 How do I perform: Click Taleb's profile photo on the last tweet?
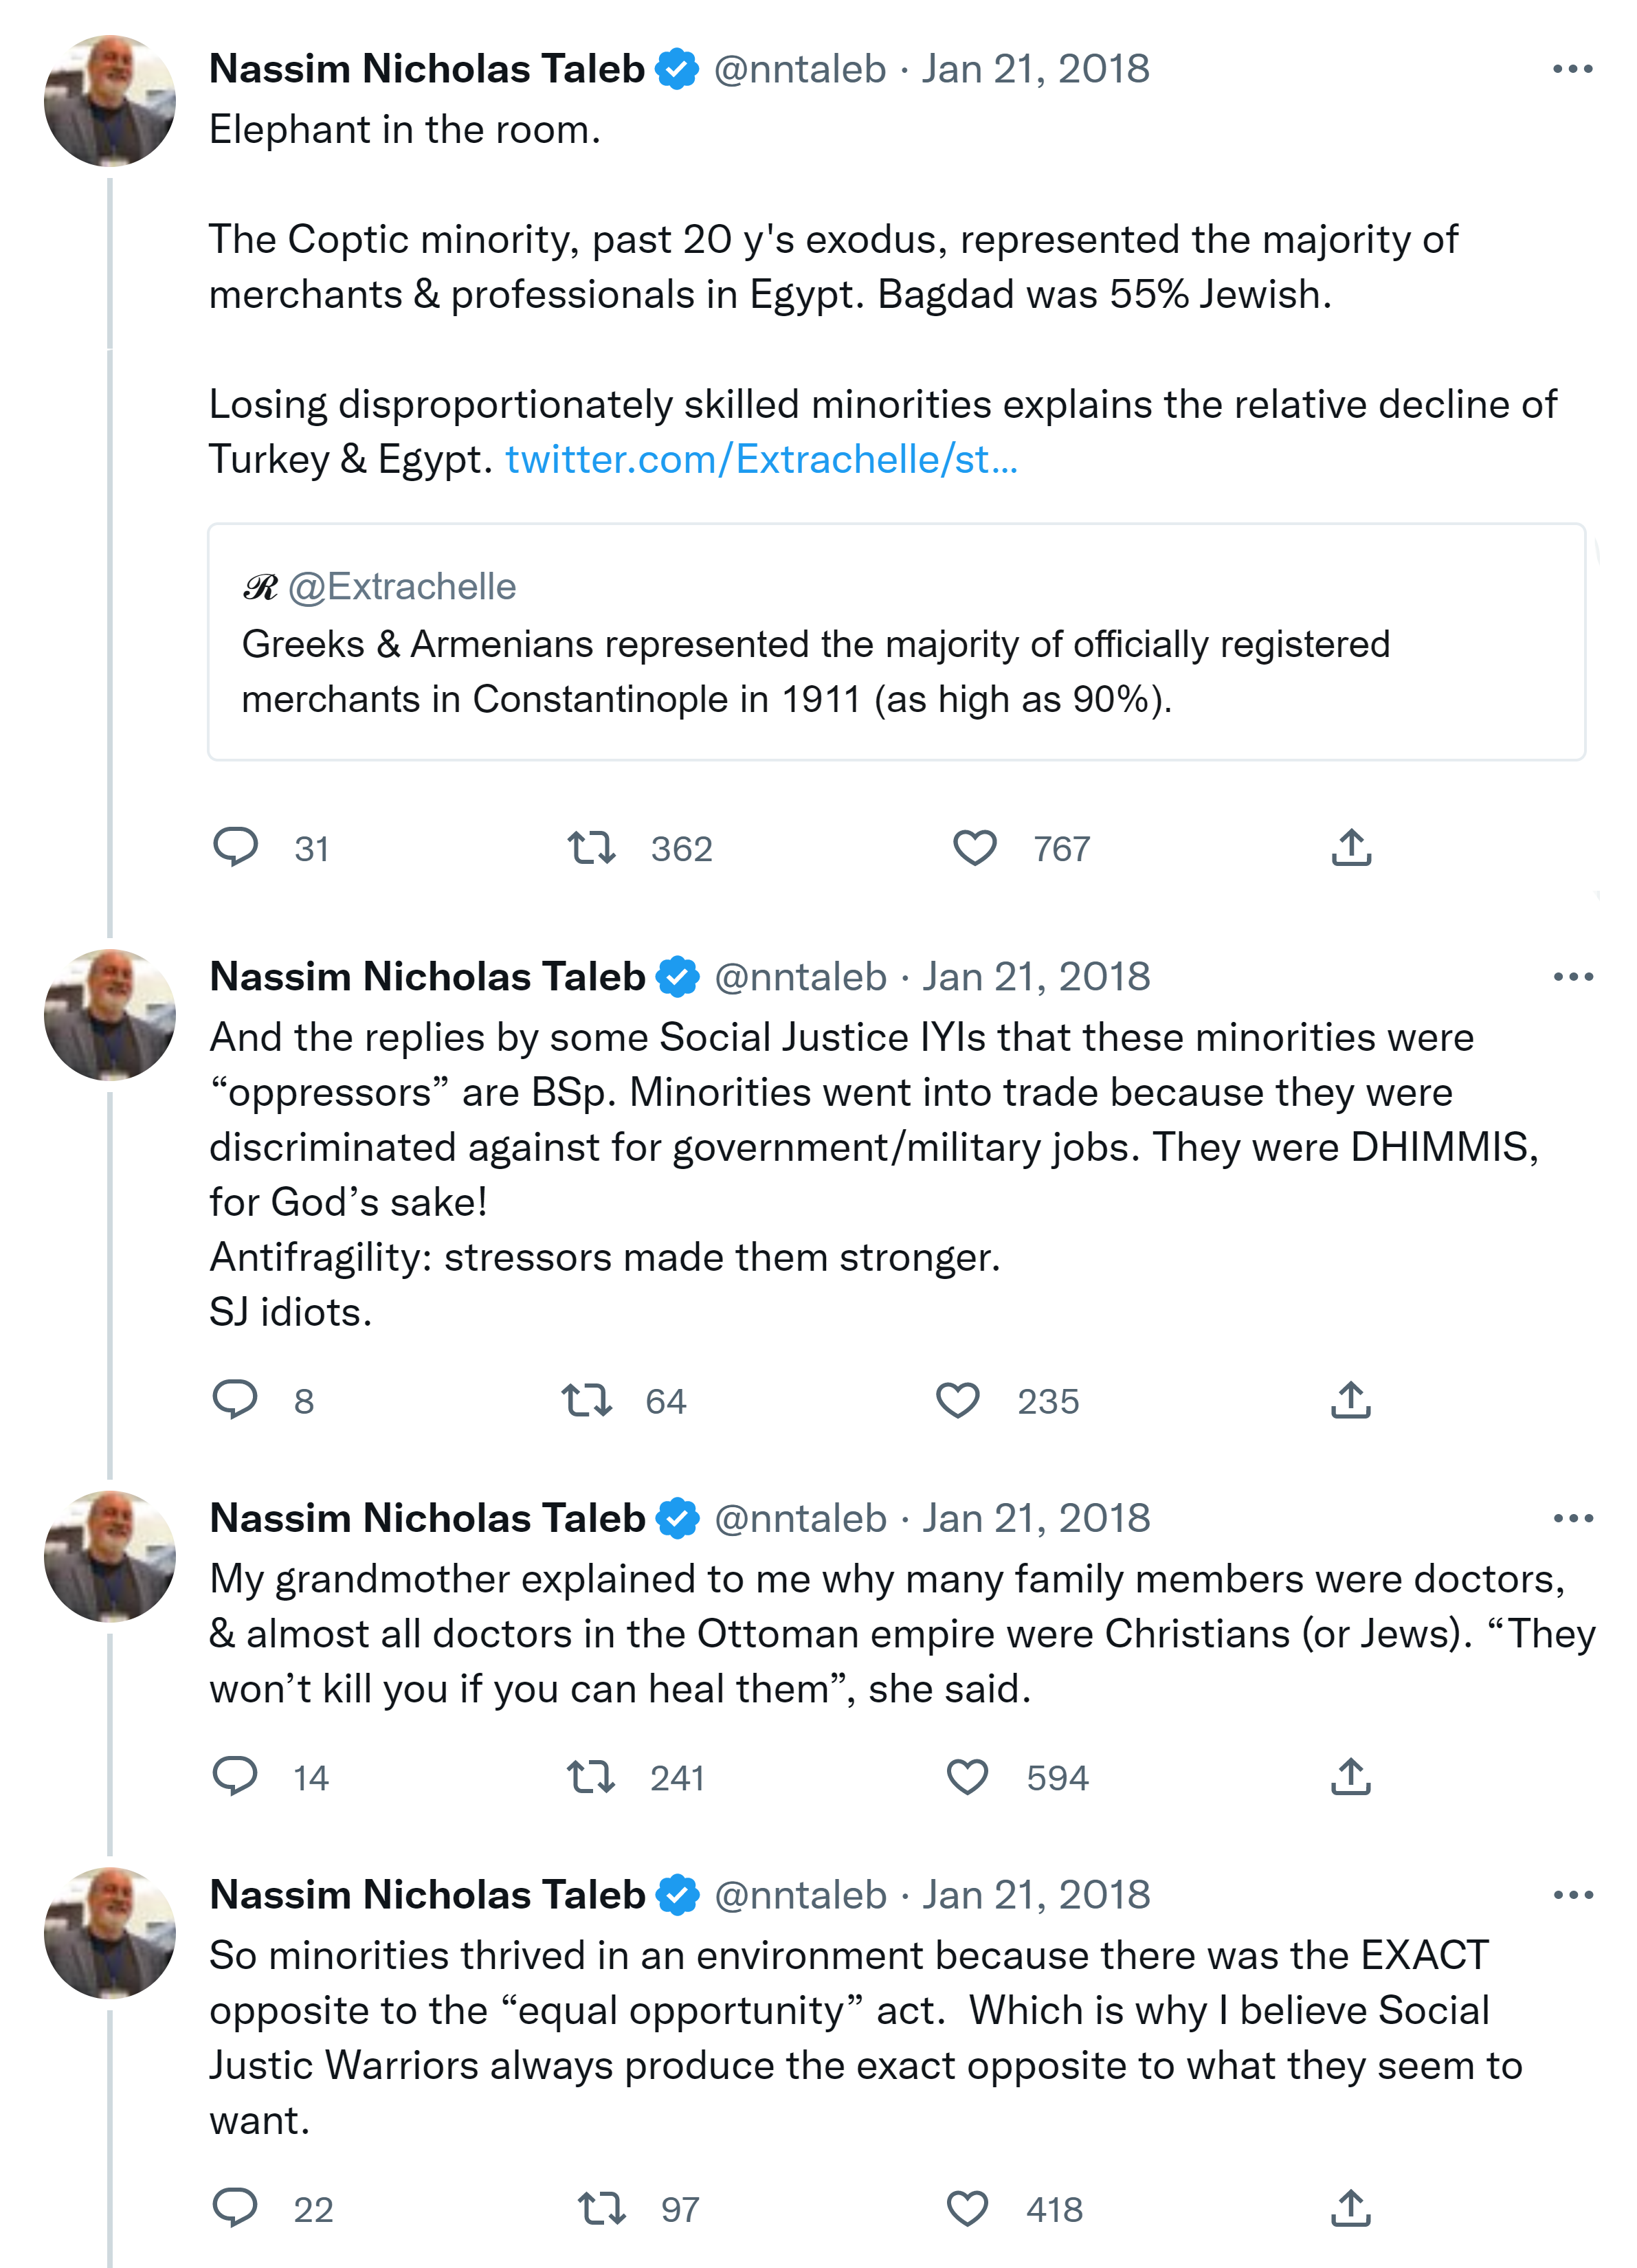pyautogui.click(x=110, y=1932)
